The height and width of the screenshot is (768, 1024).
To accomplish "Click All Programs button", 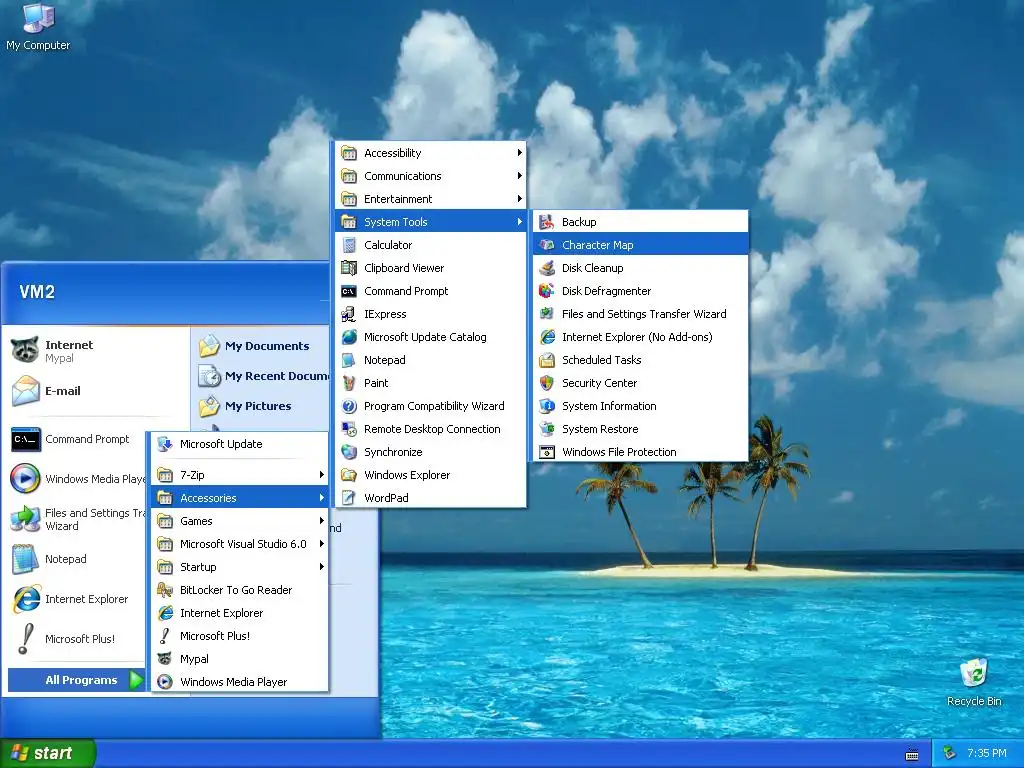I will [76, 680].
